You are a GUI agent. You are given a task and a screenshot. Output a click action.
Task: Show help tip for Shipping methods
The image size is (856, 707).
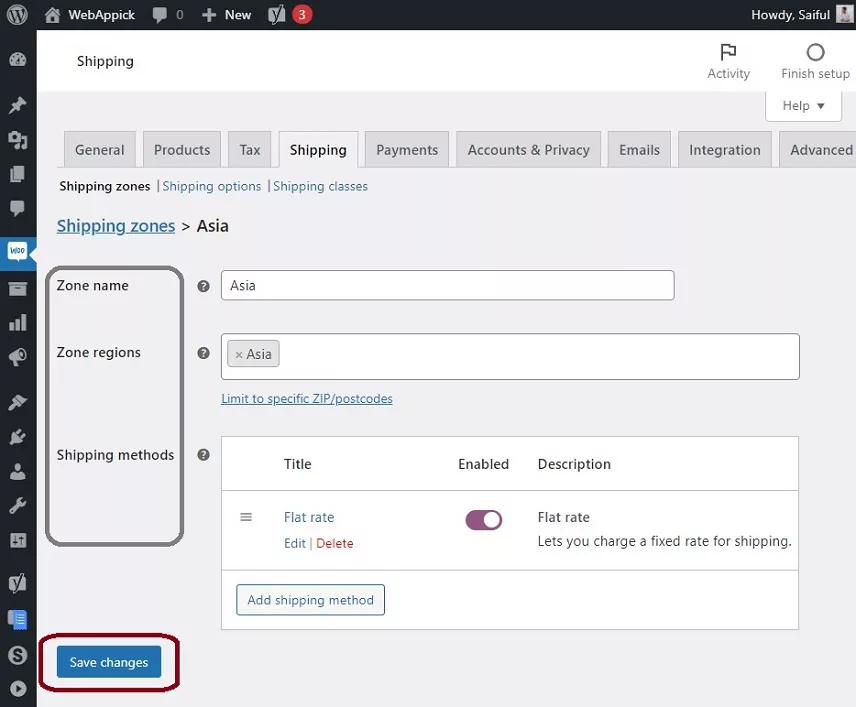pyautogui.click(x=203, y=455)
